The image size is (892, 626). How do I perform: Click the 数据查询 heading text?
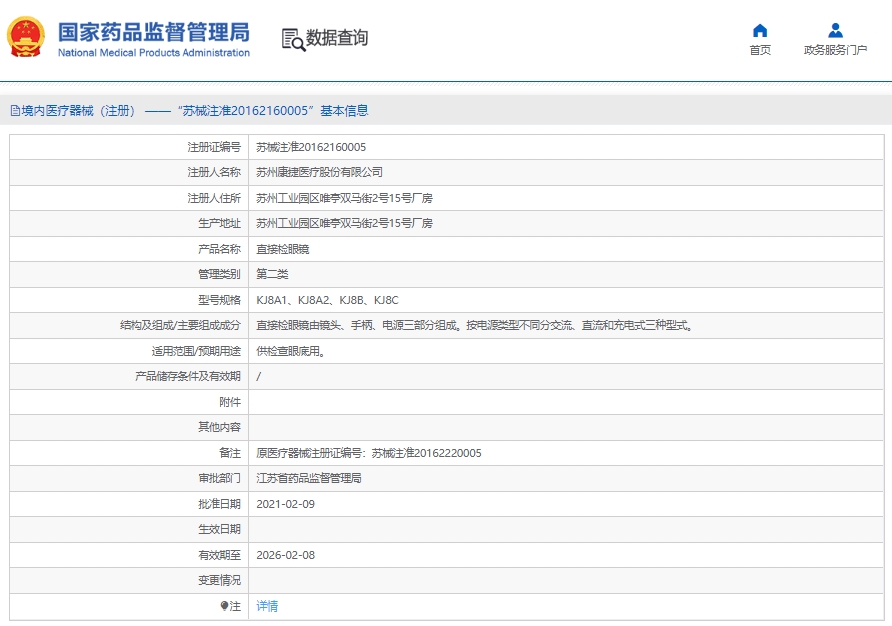tap(337, 38)
